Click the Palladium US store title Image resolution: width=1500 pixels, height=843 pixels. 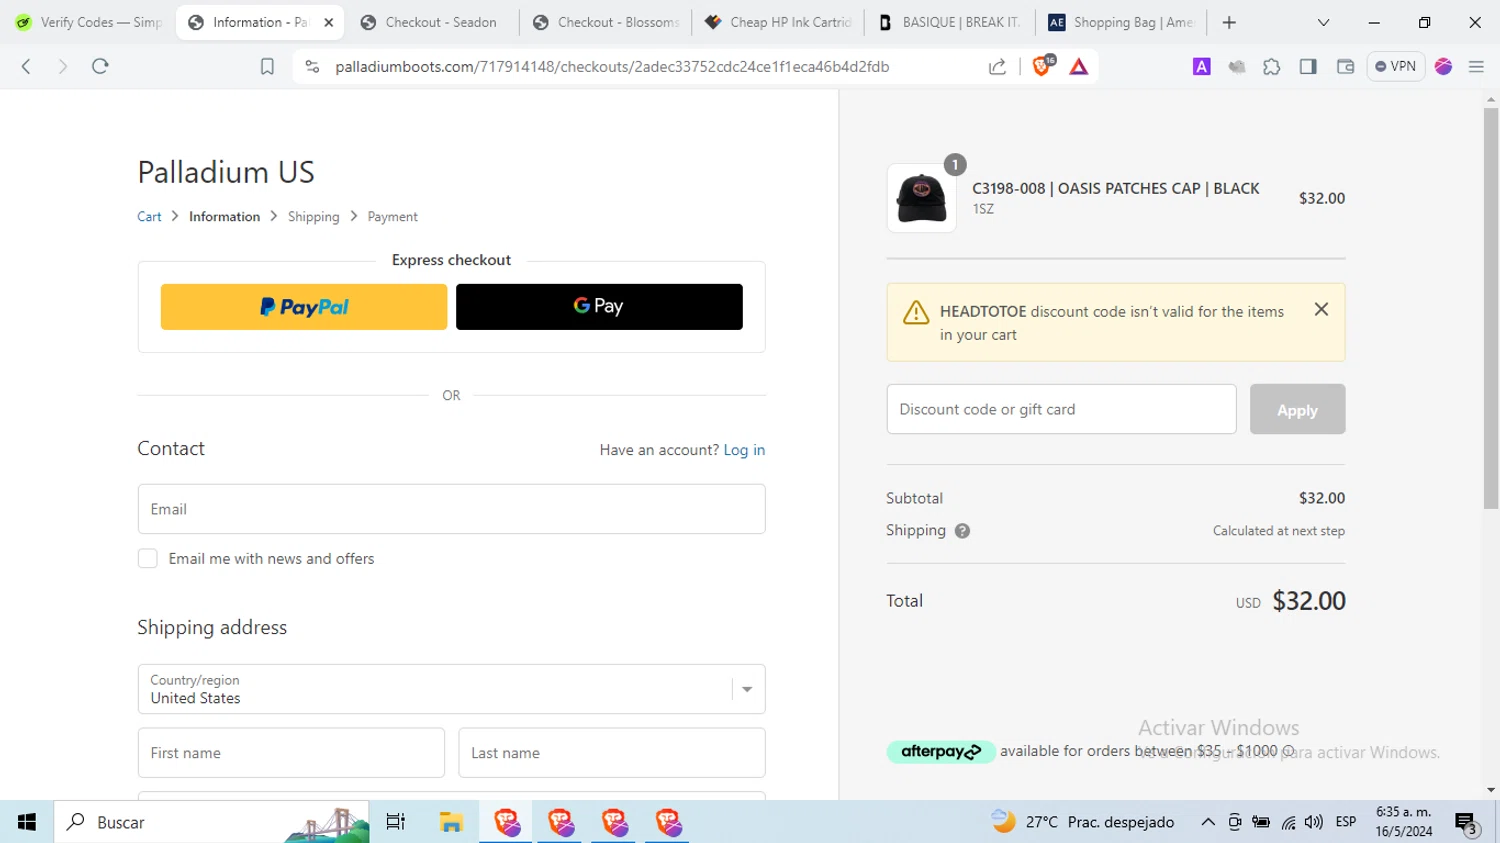tap(226, 172)
